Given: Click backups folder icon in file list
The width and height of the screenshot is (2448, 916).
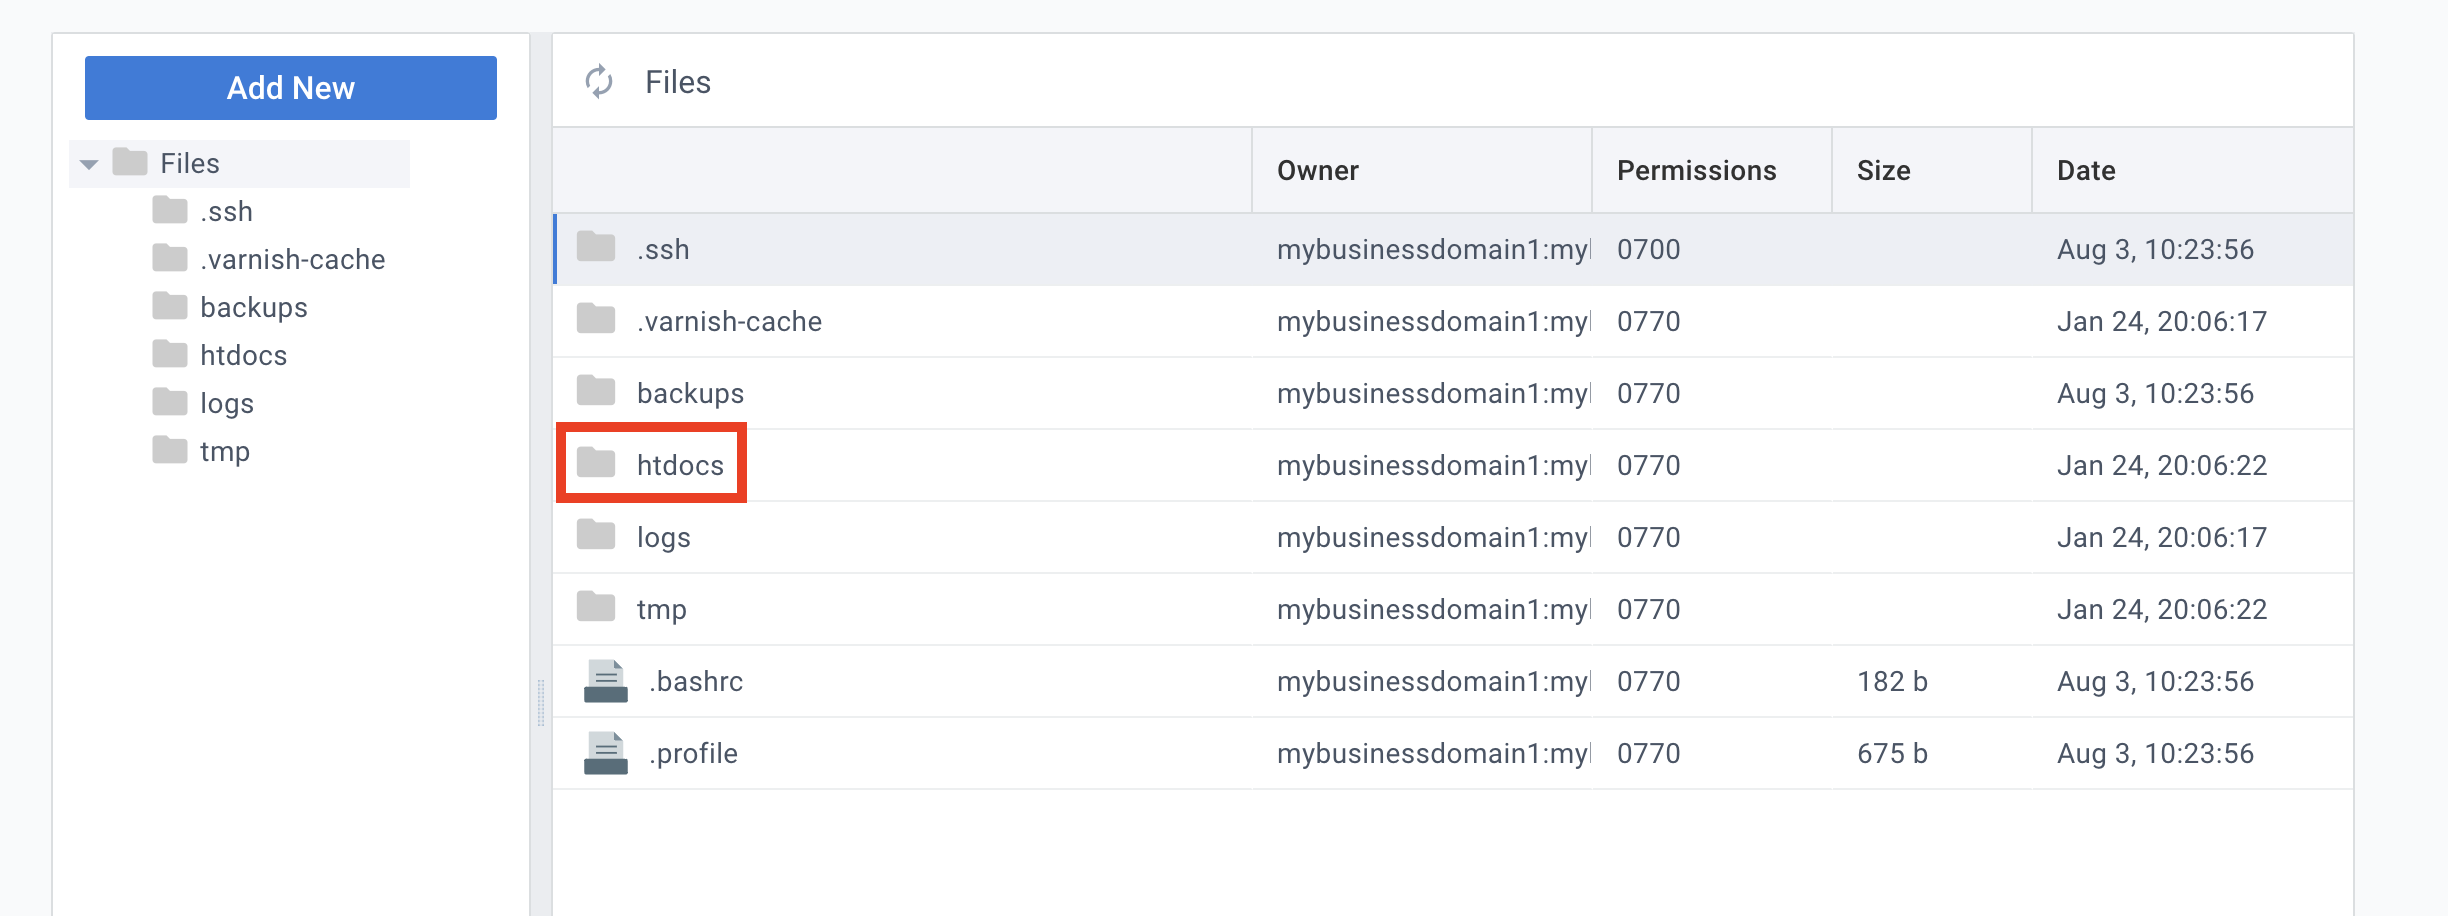Looking at the screenshot, I should coord(596,392).
